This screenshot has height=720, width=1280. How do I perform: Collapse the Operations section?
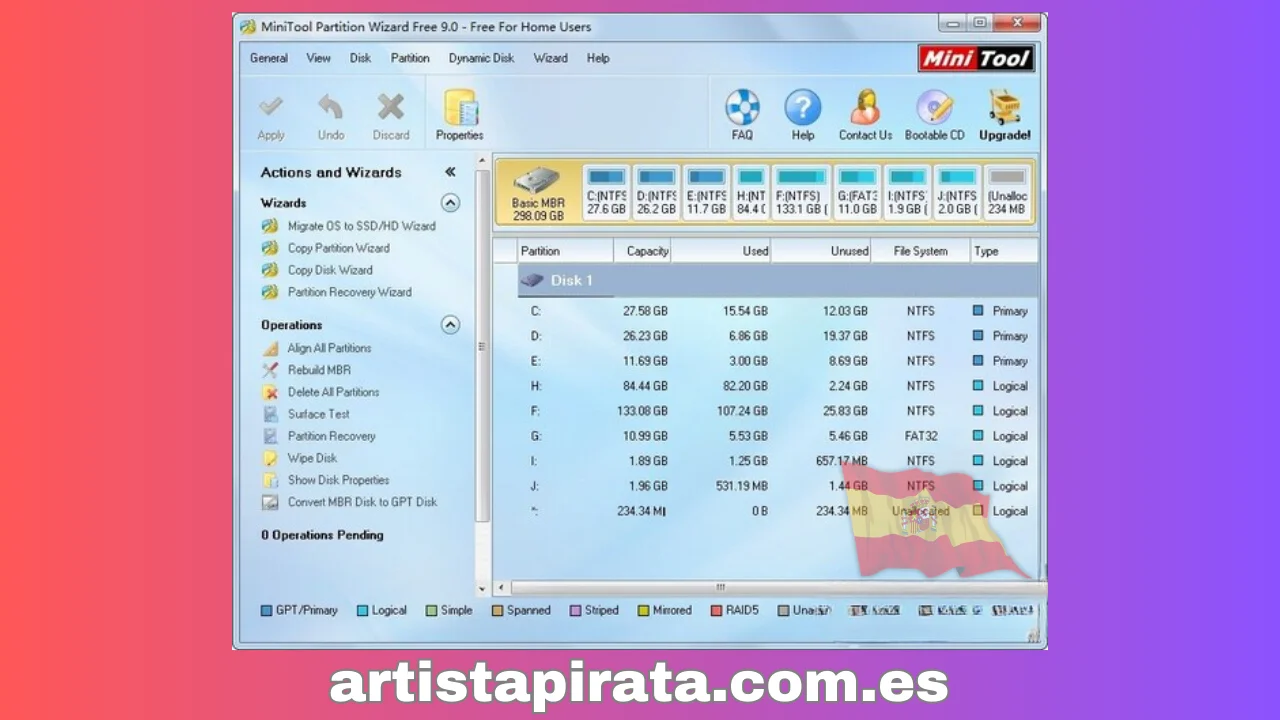pyautogui.click(x=451, y=325)
